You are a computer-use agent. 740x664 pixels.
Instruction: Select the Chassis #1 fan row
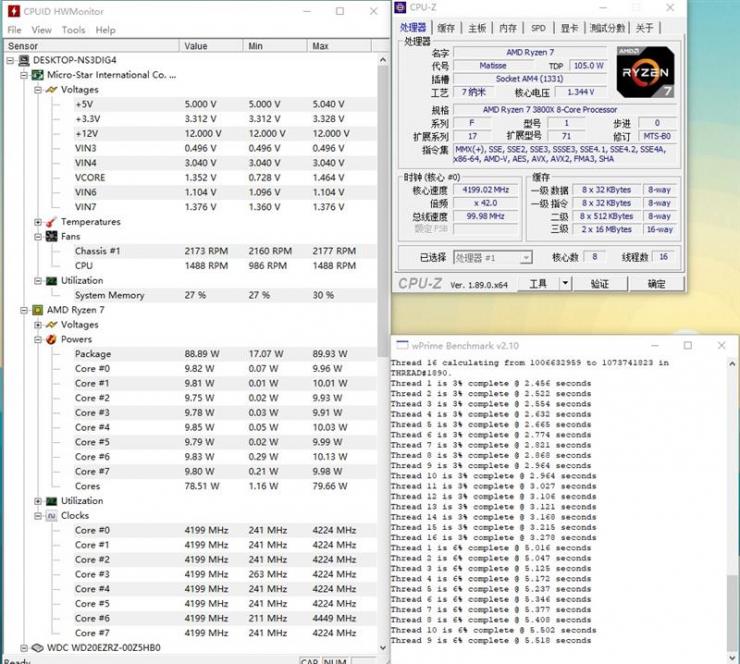pyautogui.click(x=225, y=251)
